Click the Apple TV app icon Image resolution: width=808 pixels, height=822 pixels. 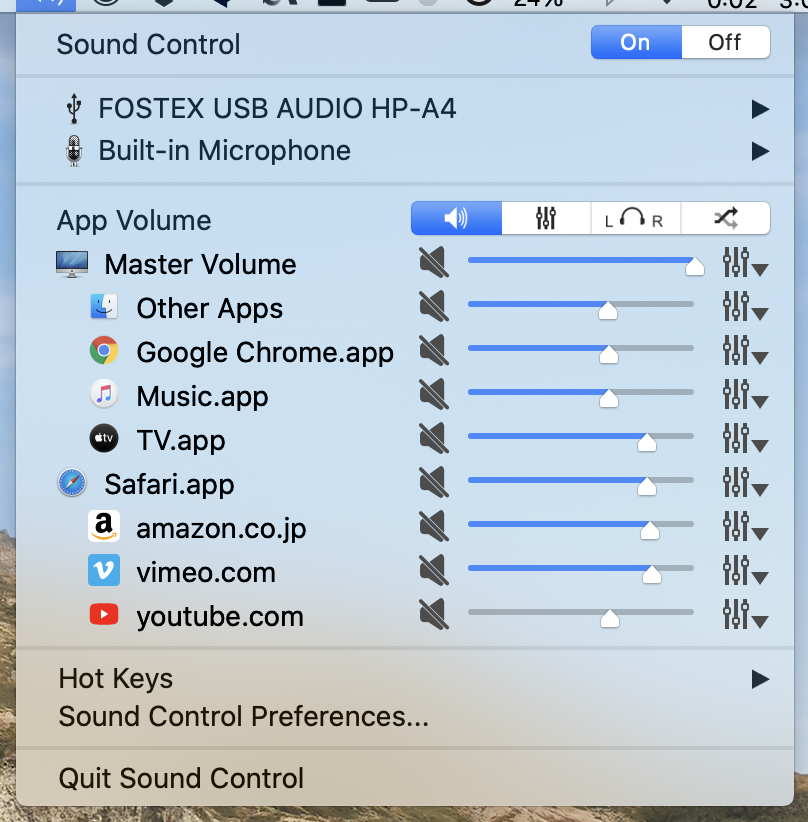[x=104, y=438]
